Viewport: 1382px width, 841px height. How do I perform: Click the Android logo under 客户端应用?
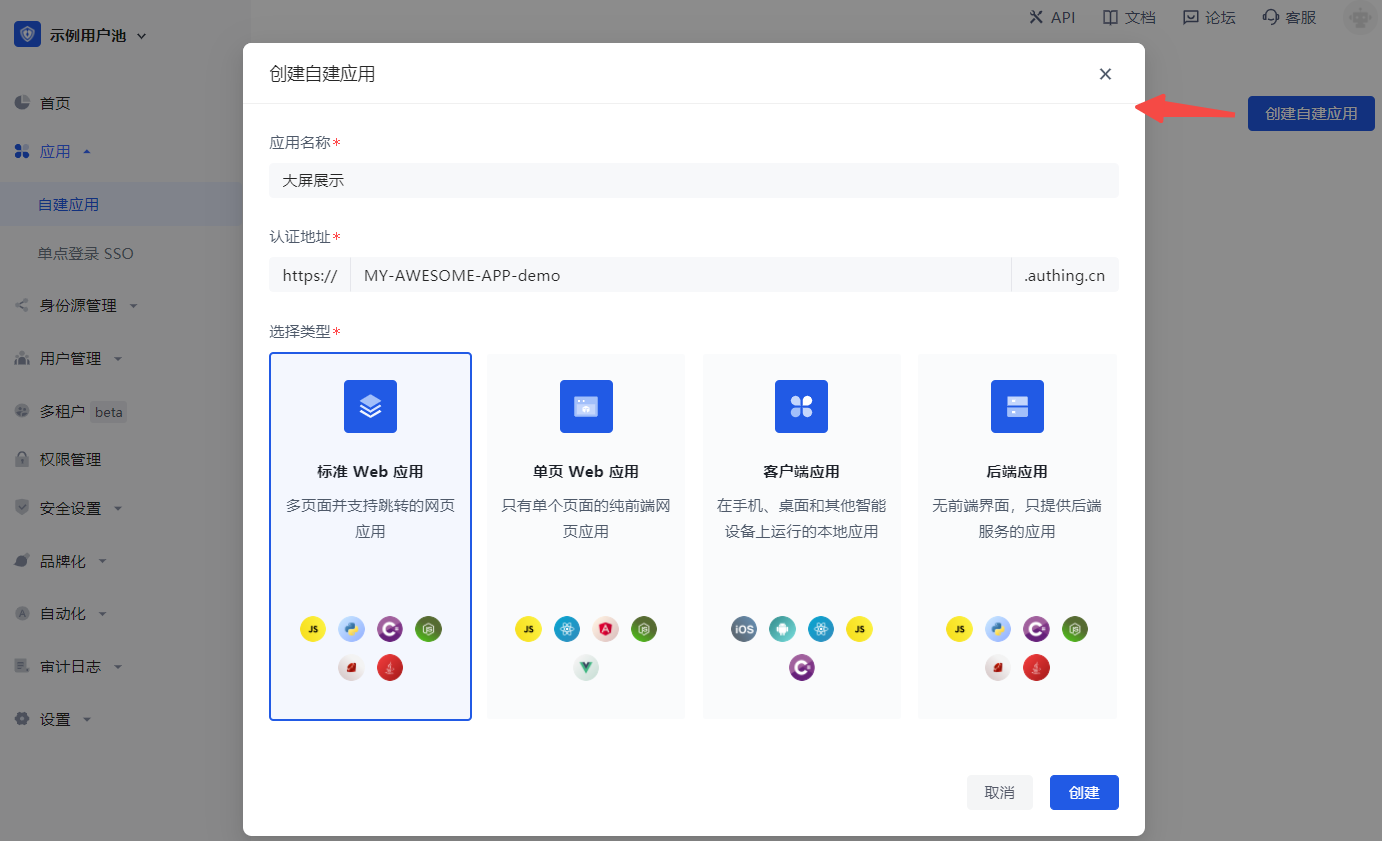782,629
